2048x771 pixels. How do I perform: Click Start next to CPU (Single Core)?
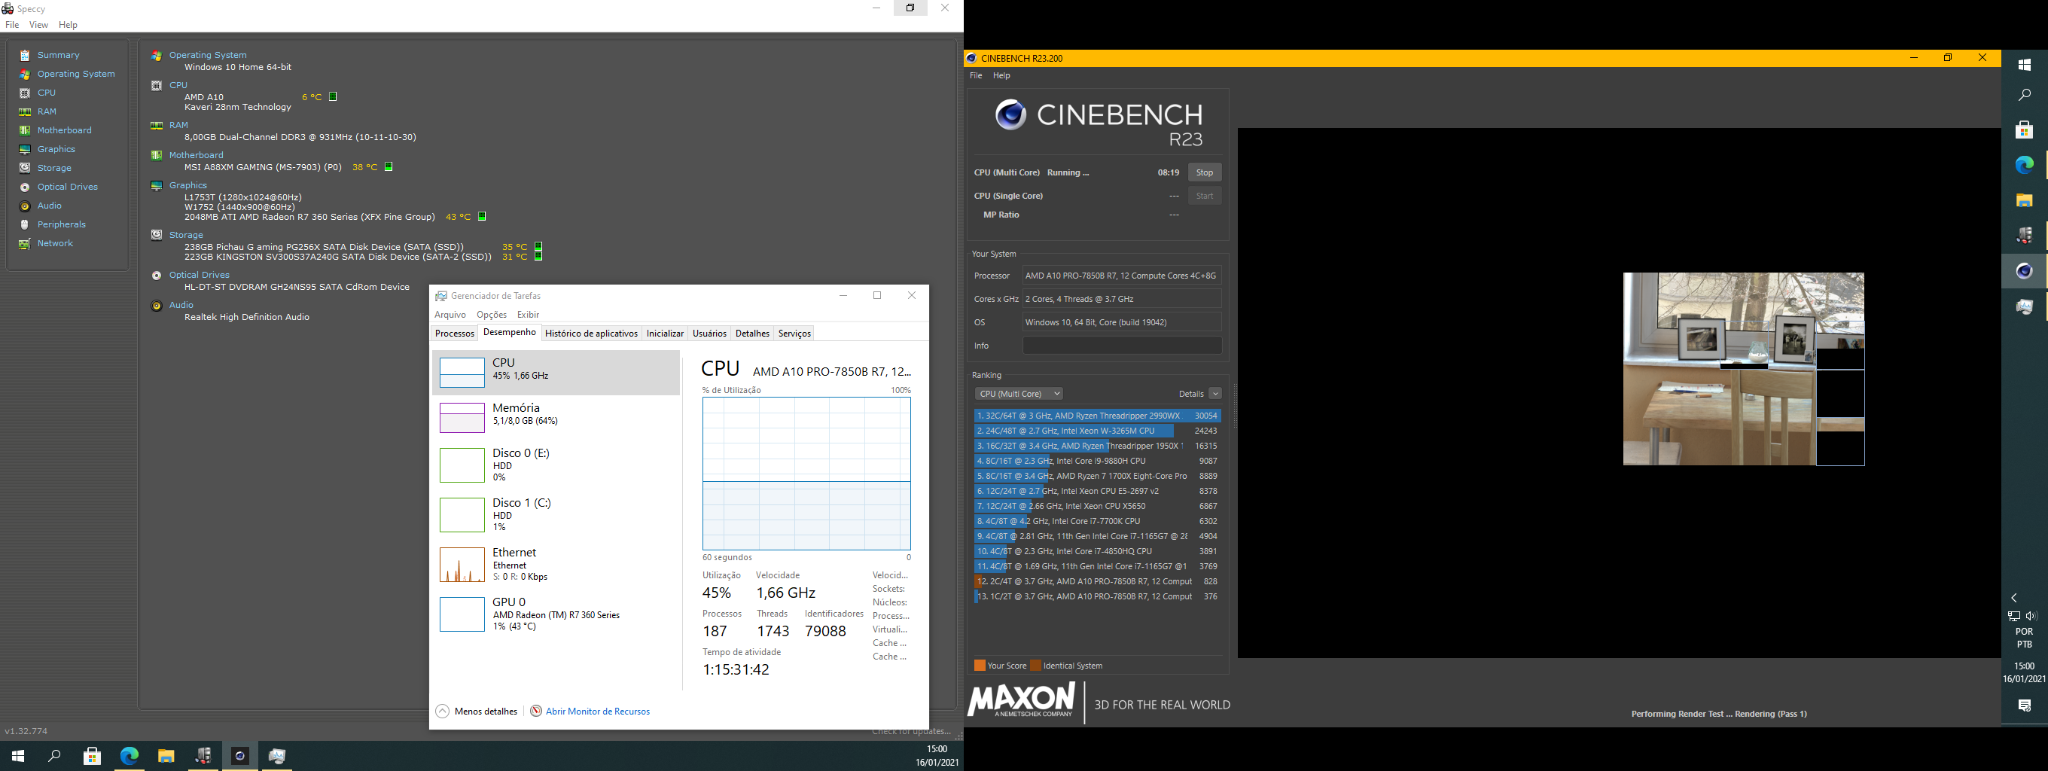pyautogui.click(x=1204, y=196)
